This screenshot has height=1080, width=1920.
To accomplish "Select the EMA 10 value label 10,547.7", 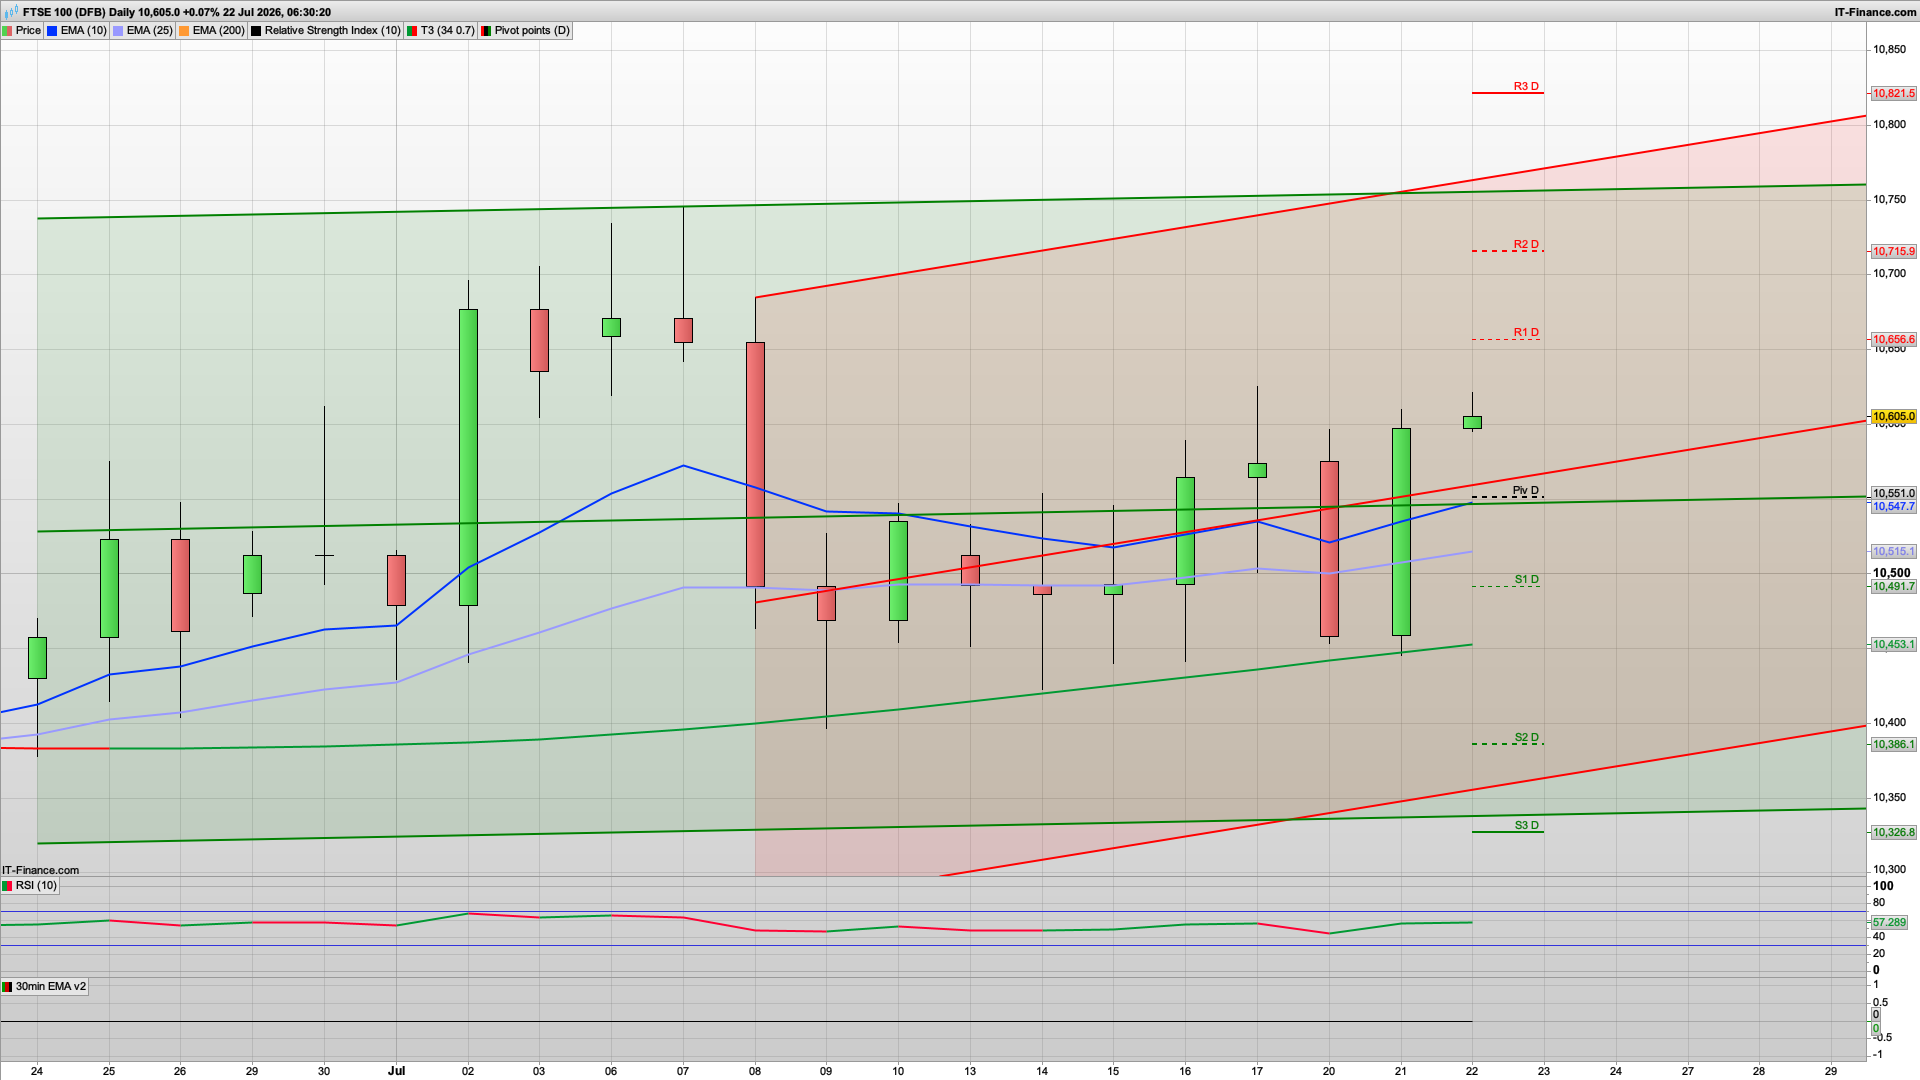I will point(1894,507).
